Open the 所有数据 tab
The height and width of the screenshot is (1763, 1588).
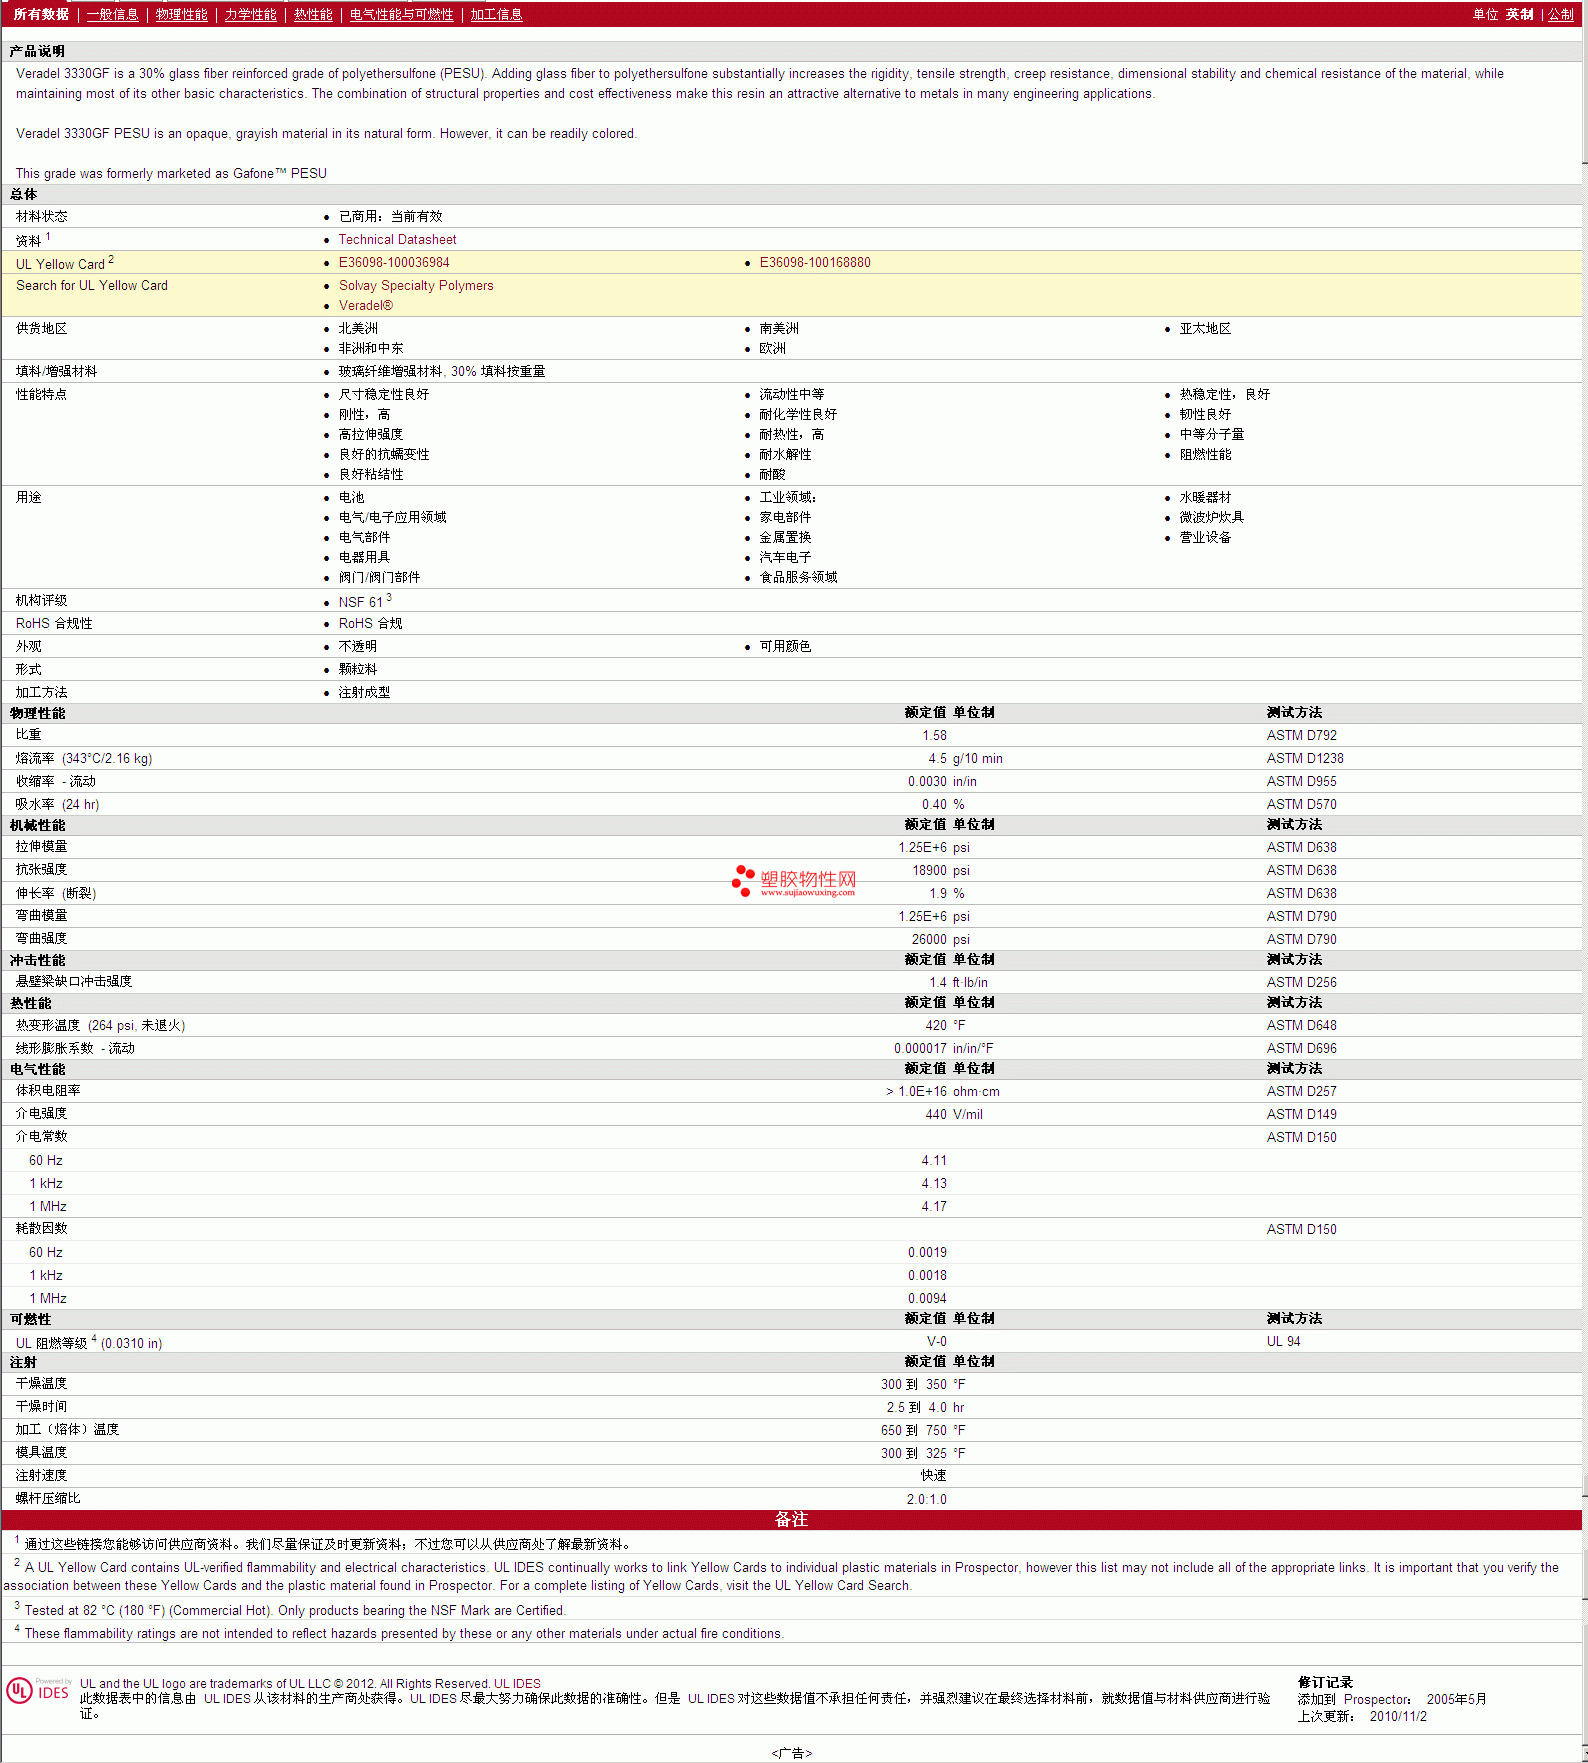(41, 14)
